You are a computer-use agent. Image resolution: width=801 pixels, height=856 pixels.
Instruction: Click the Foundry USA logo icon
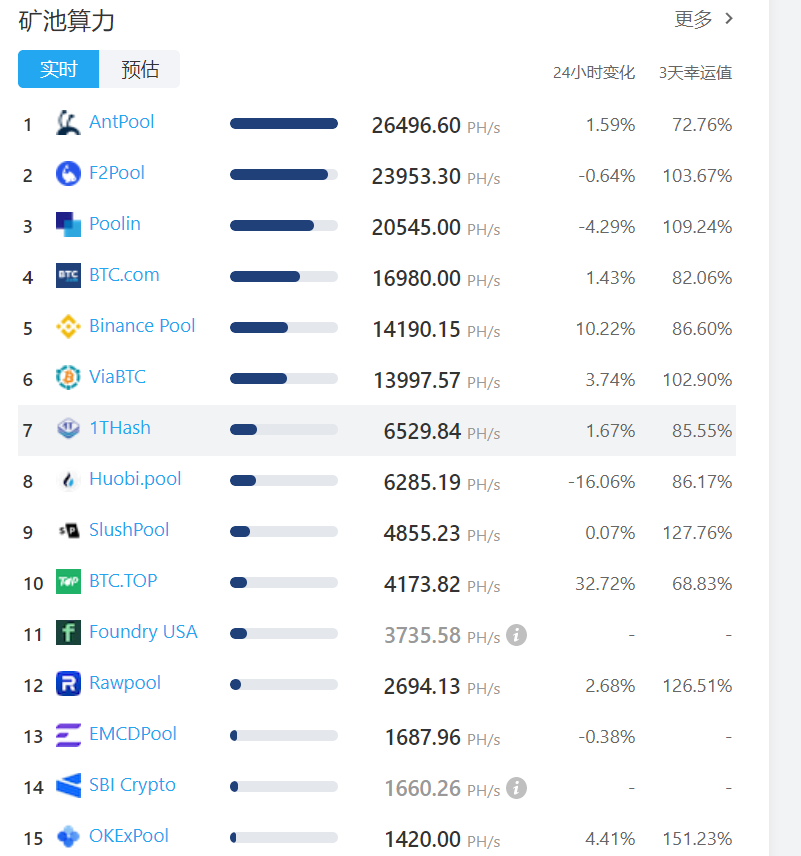(66, 632)
